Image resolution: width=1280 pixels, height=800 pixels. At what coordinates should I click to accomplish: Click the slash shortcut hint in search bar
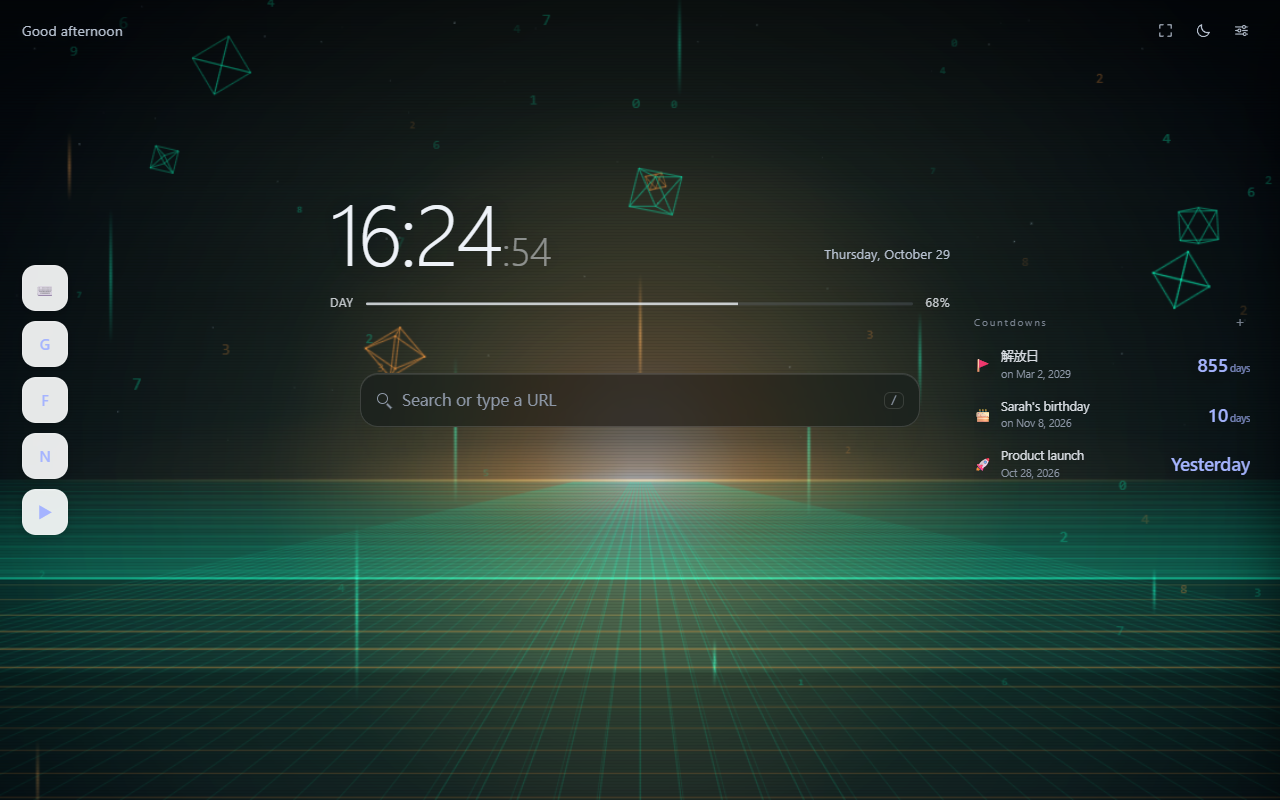tap(894, 400)
